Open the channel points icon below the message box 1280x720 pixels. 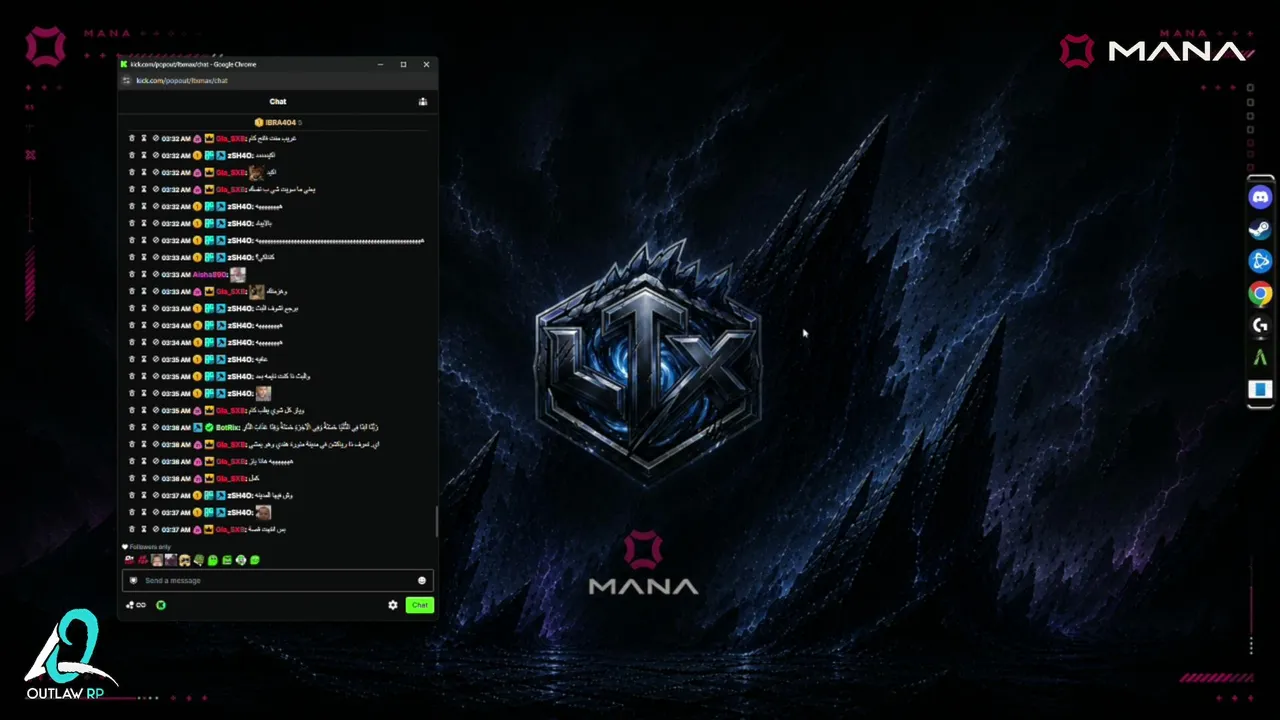[x=135, y=605]
